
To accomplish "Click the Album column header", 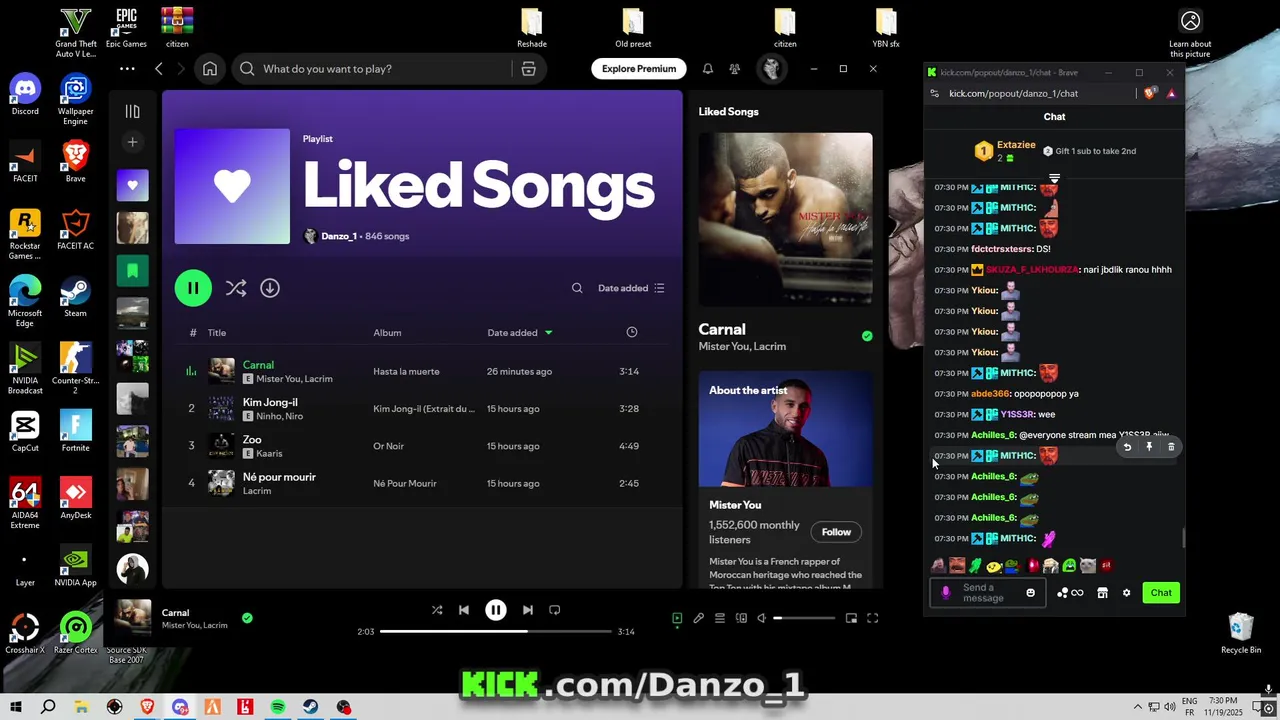I will (x=387, y=333).
